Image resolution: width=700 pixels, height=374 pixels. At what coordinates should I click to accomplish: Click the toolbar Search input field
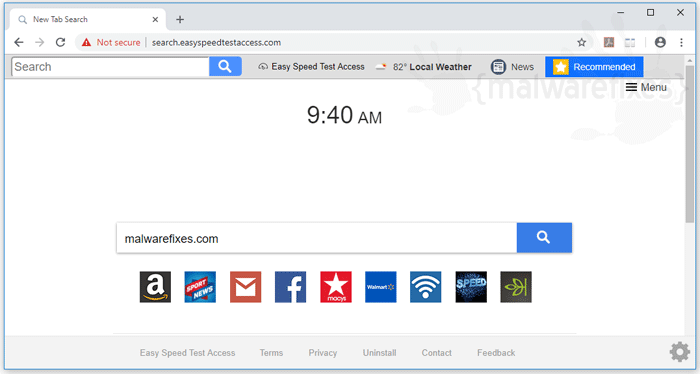[110, 67]
